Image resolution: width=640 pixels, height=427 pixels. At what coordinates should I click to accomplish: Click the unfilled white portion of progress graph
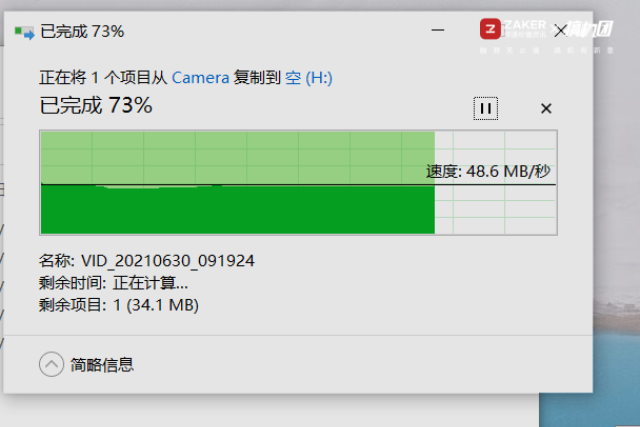pyautogui.click(x=496, y=210)
